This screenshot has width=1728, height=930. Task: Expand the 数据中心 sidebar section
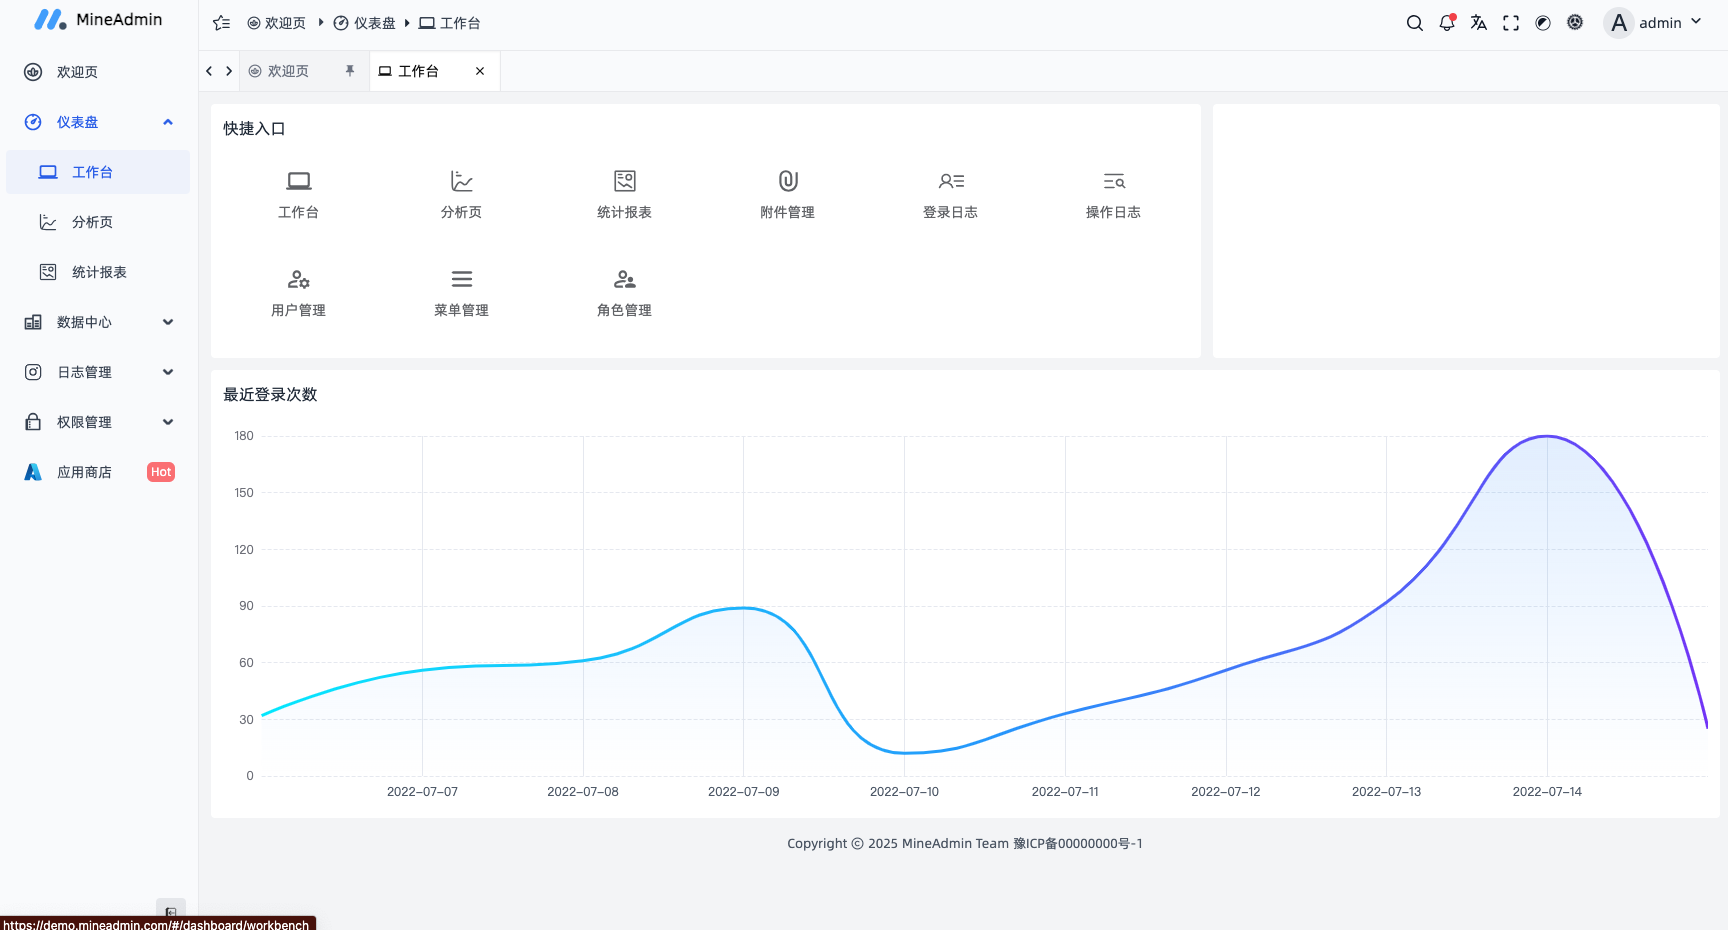tap(98, 322)
